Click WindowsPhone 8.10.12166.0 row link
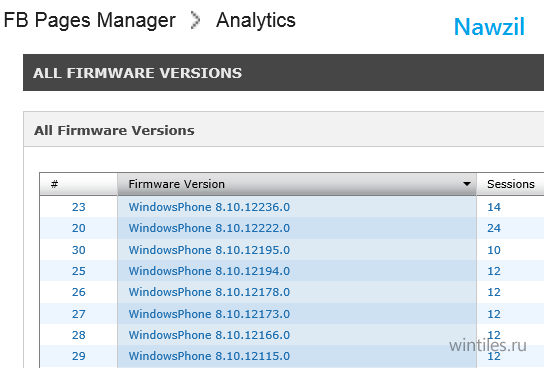This screenshot has width=544, height=368. (209, 335)
